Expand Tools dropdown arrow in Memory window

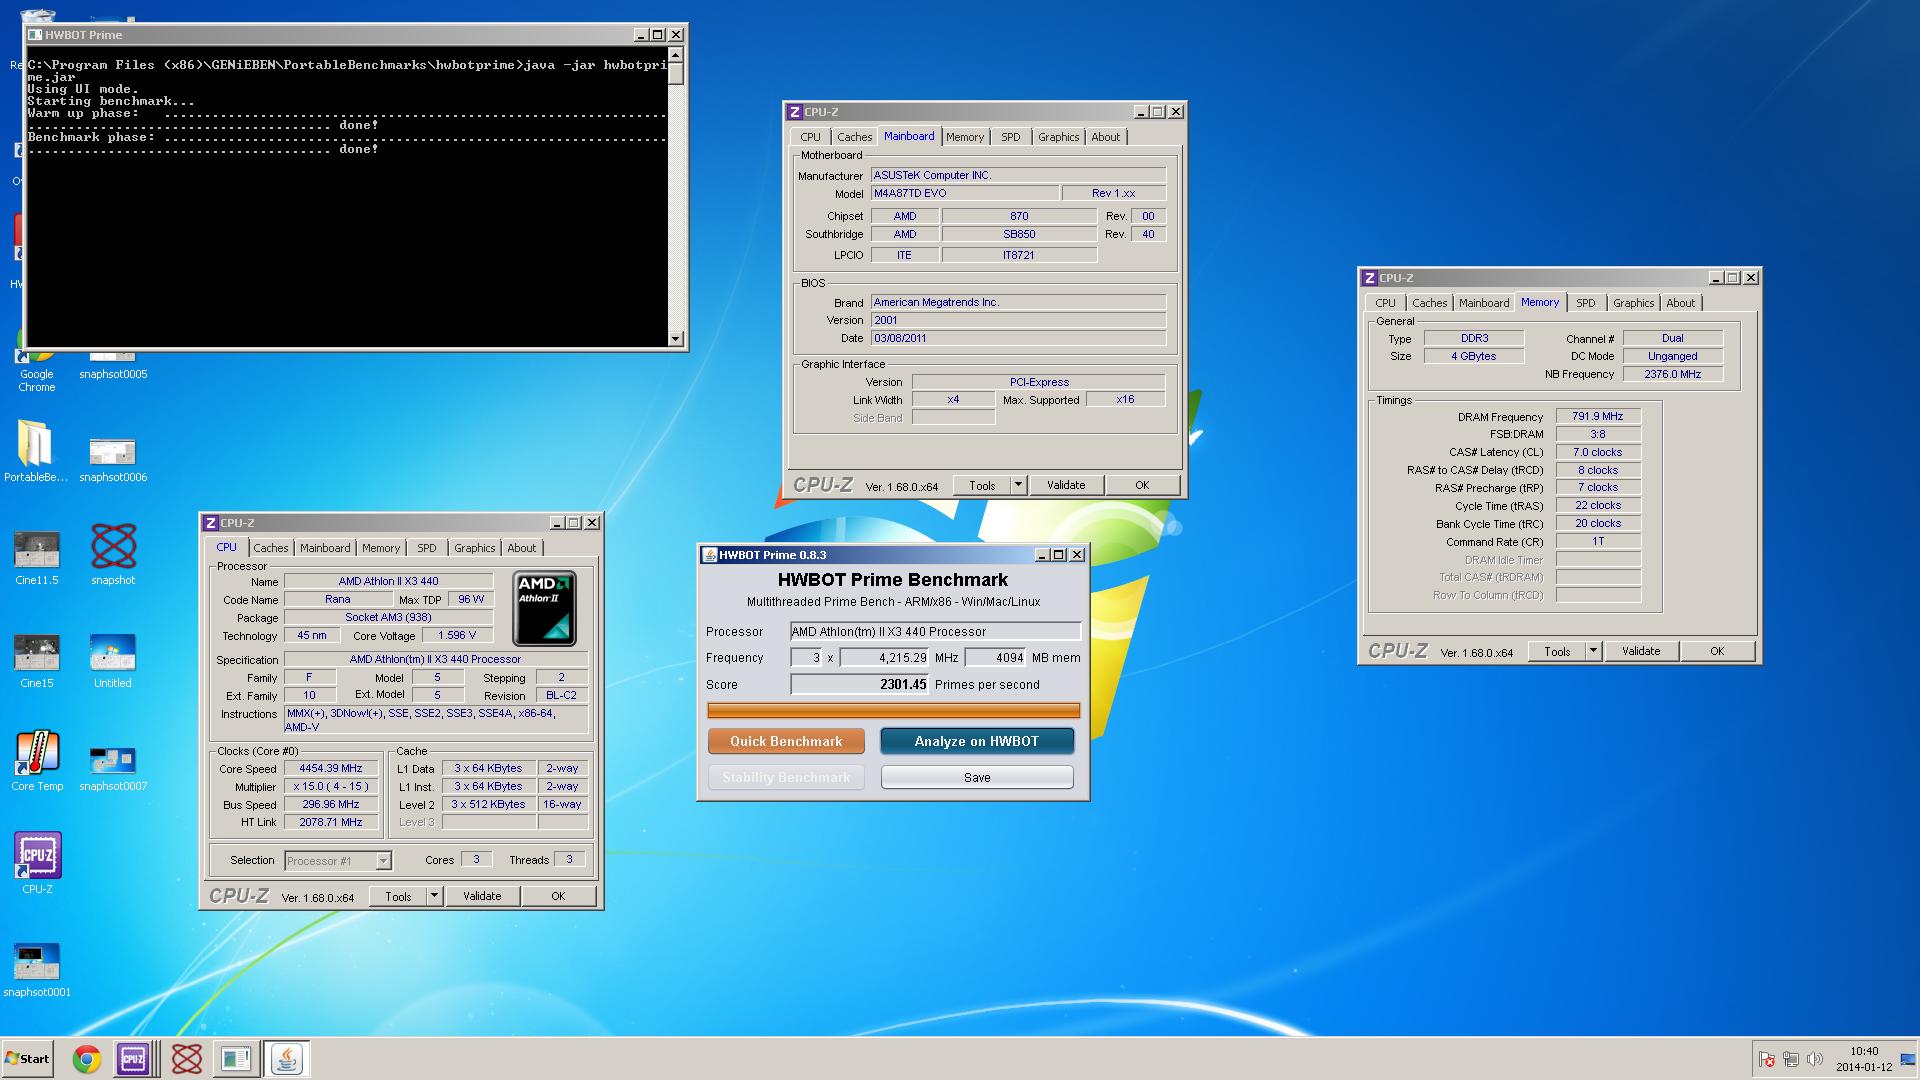1593,651
